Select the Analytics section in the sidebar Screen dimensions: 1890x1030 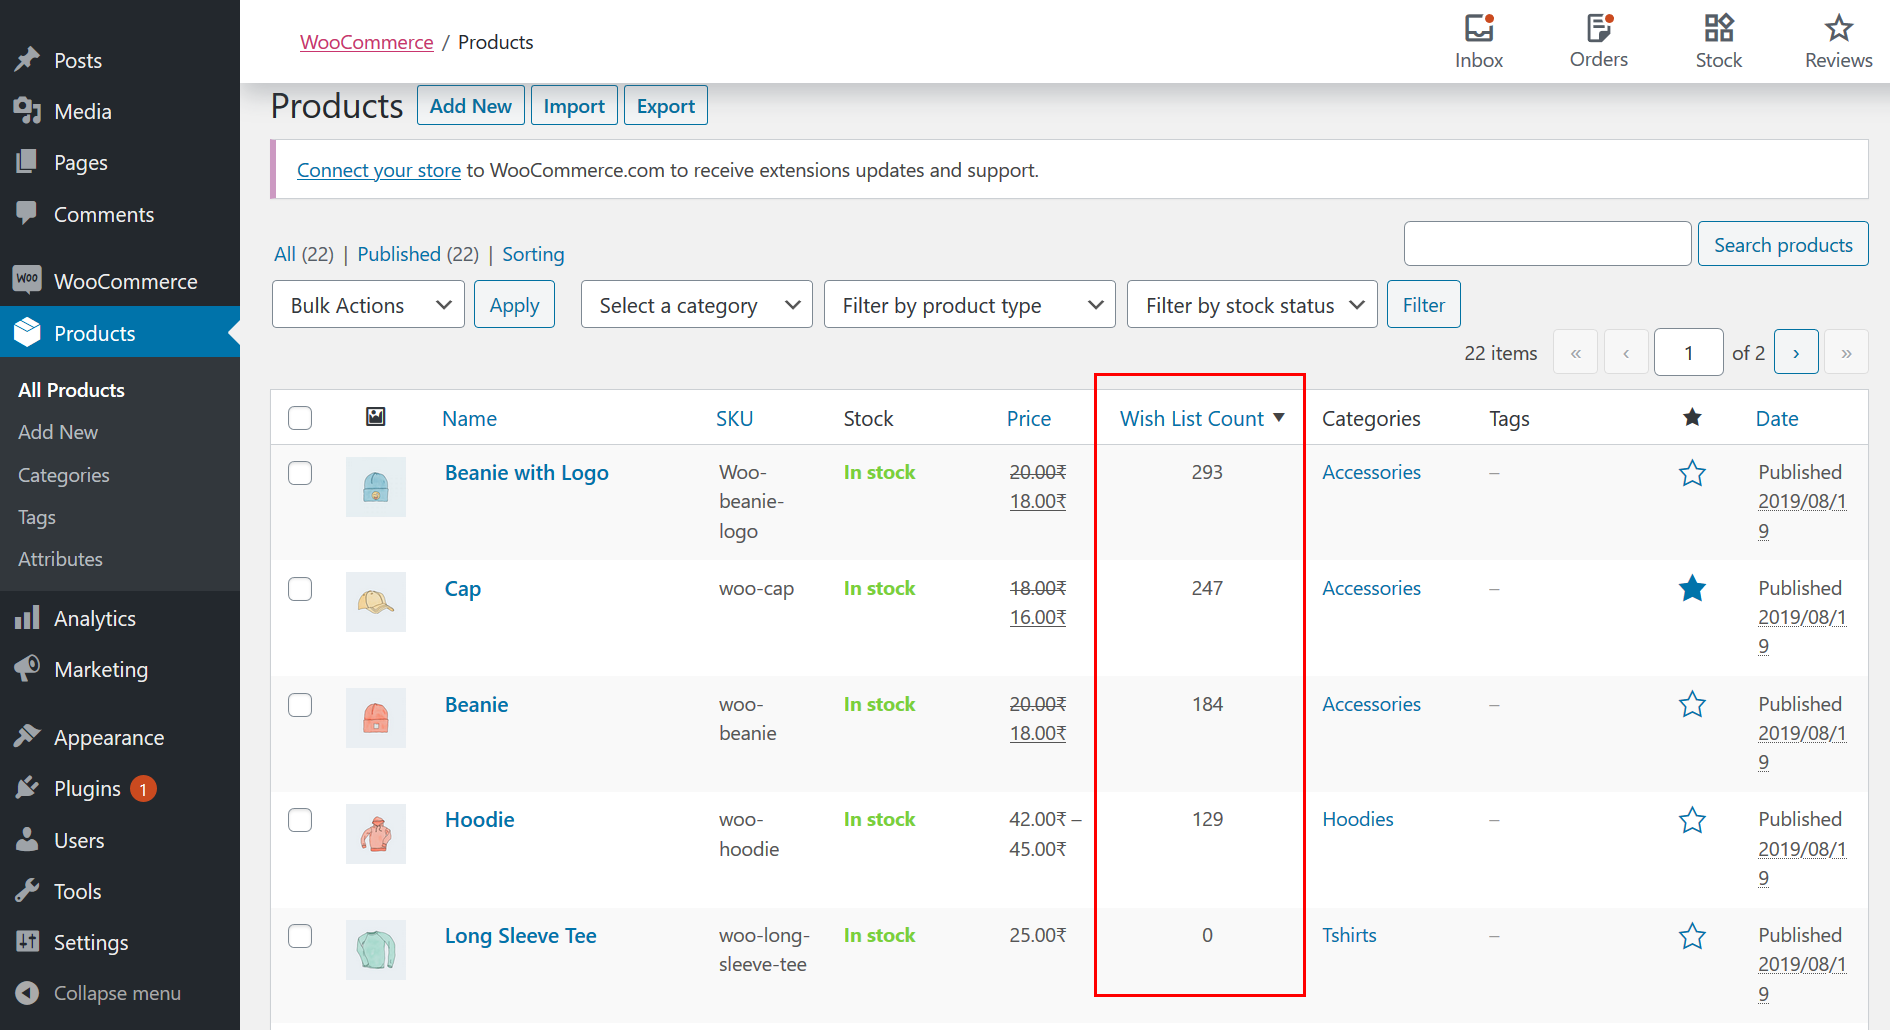coord(95,617)
